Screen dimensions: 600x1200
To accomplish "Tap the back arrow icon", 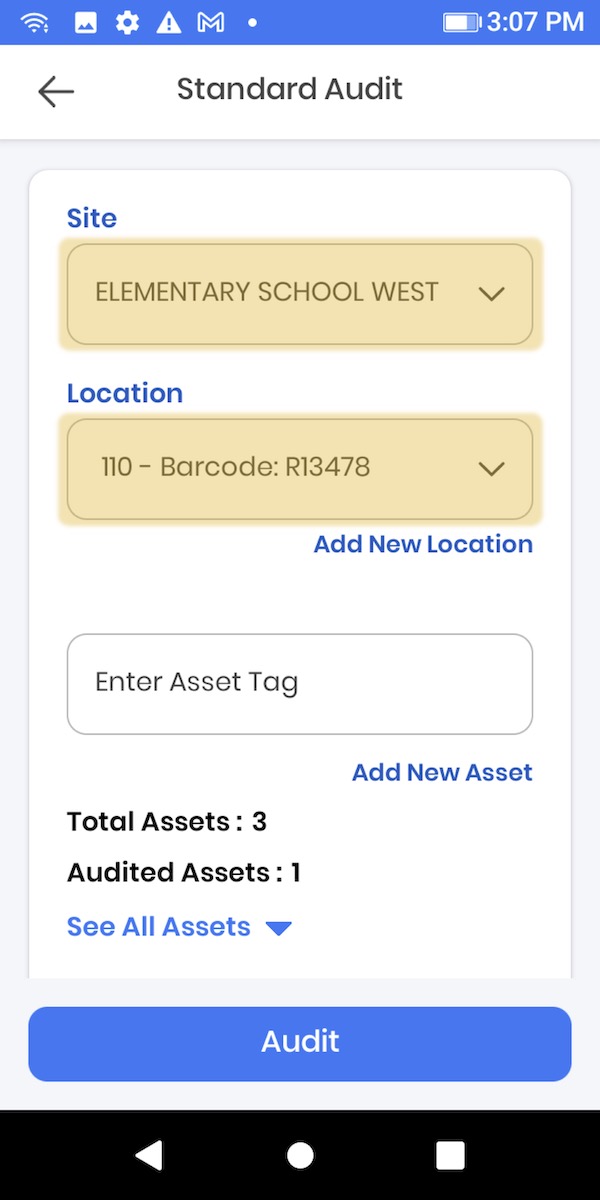I will [56, 91].
